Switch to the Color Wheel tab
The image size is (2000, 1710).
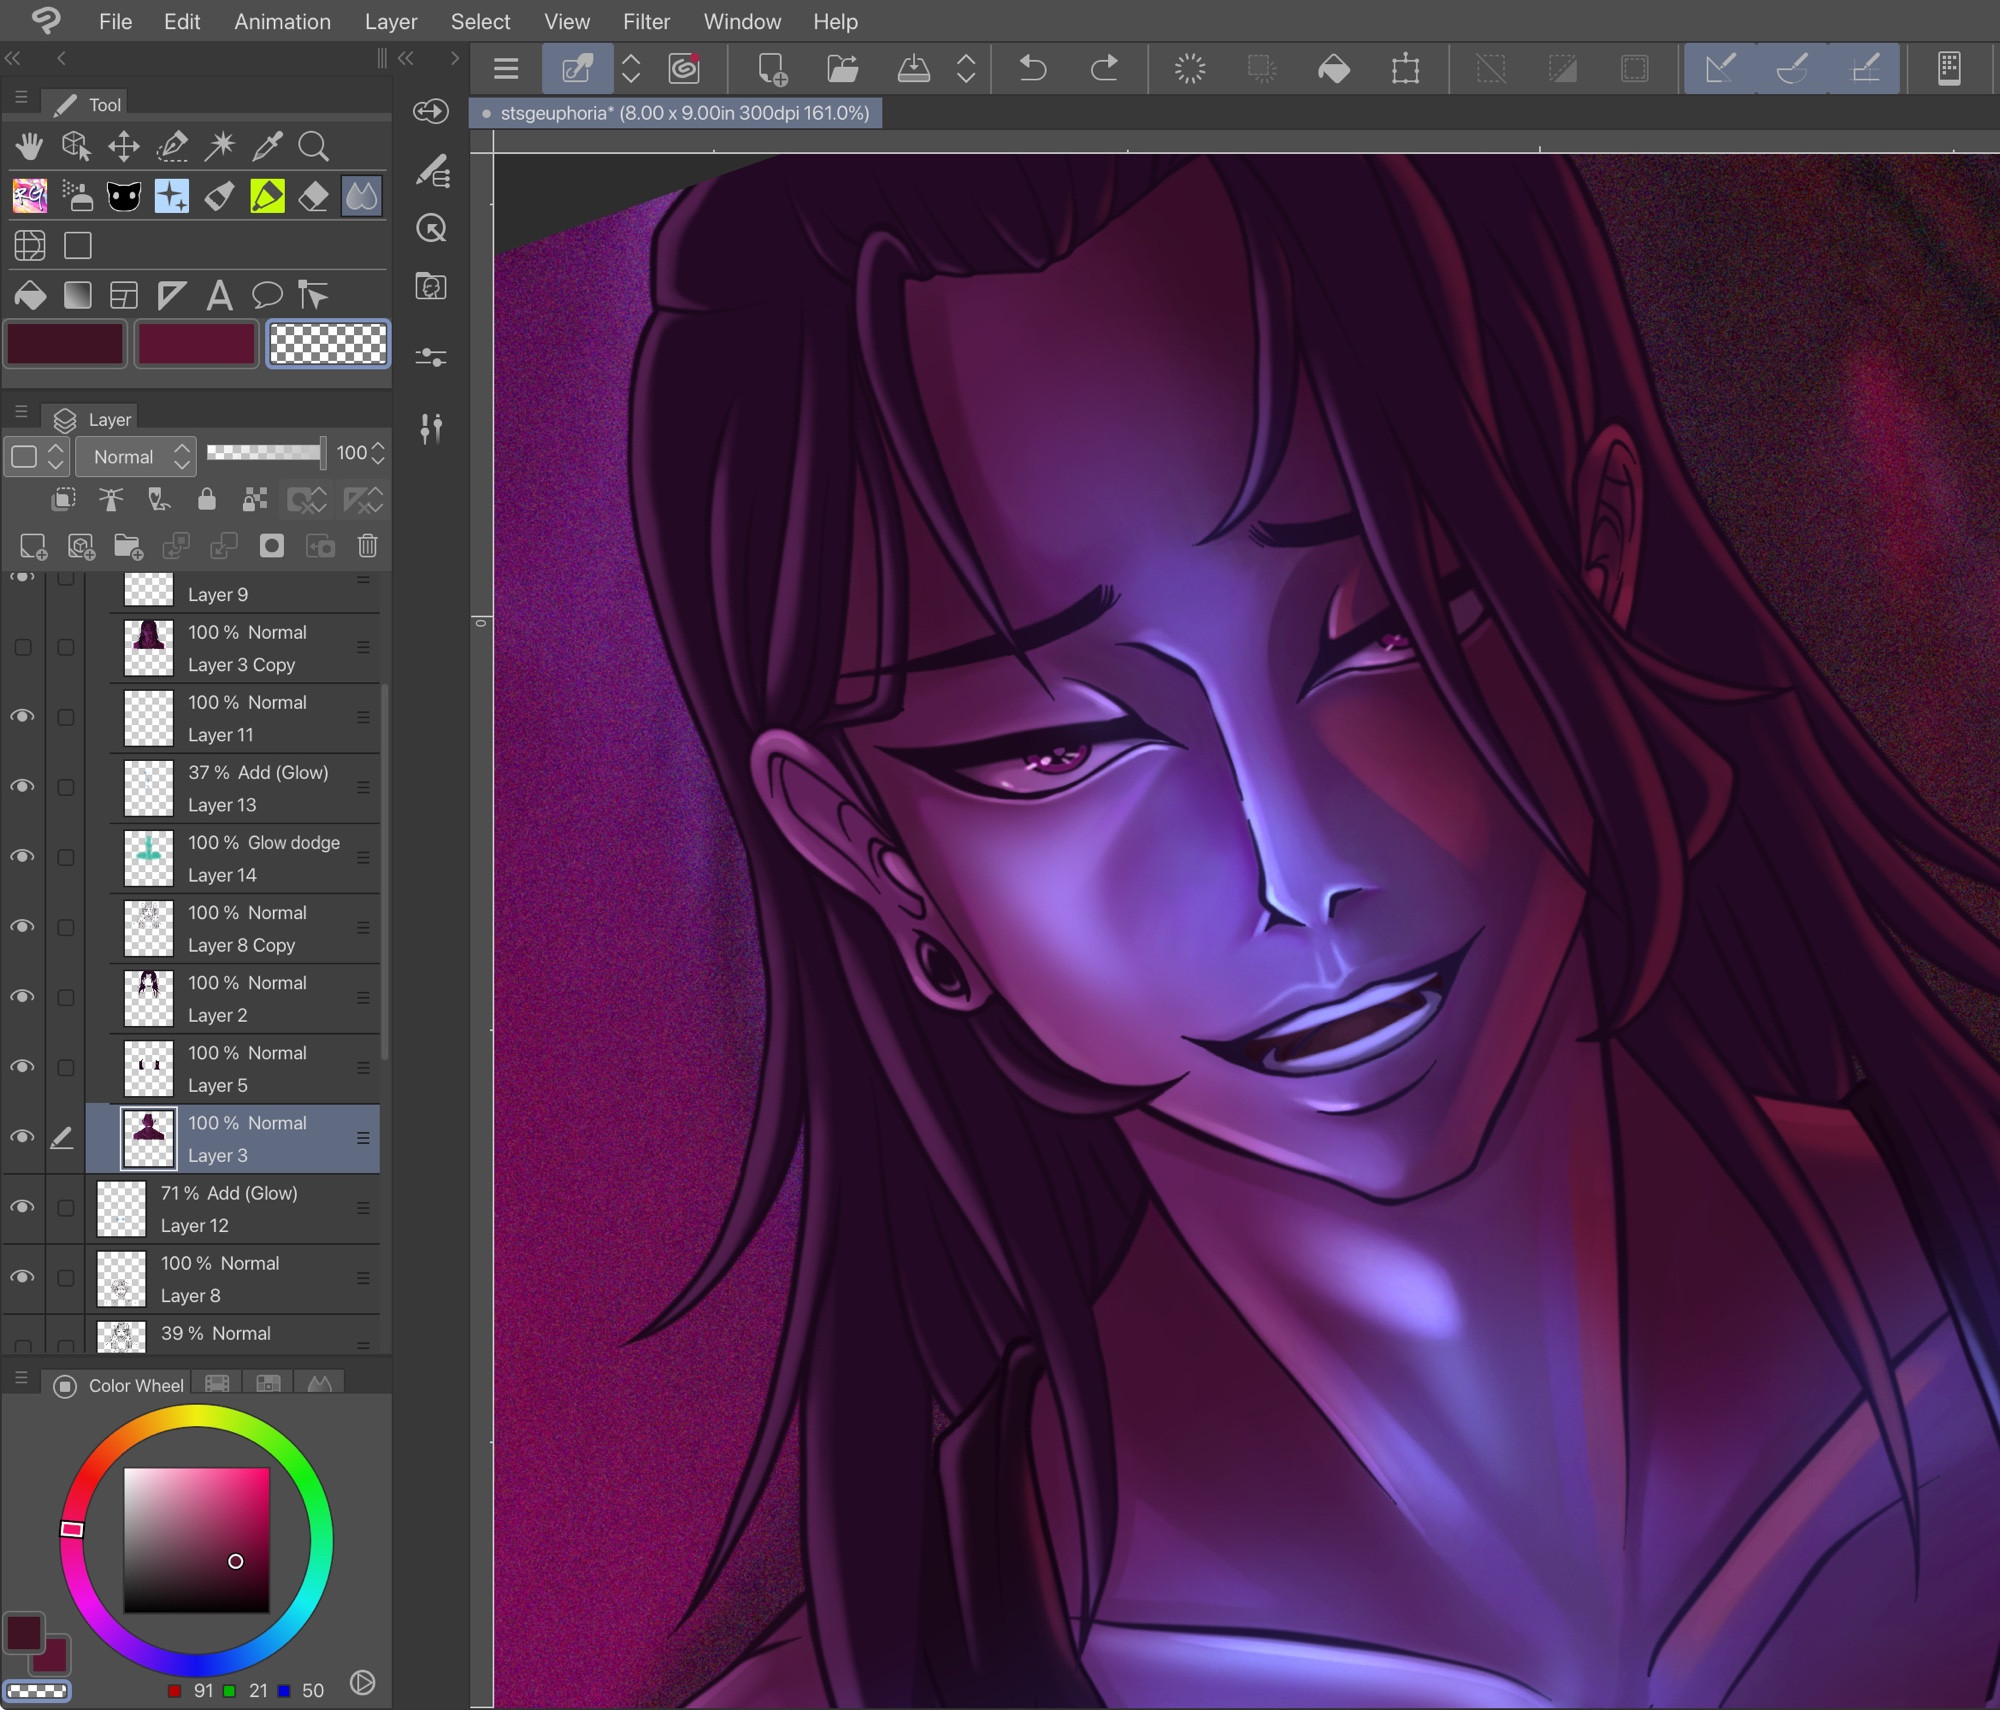(120, 1385)
